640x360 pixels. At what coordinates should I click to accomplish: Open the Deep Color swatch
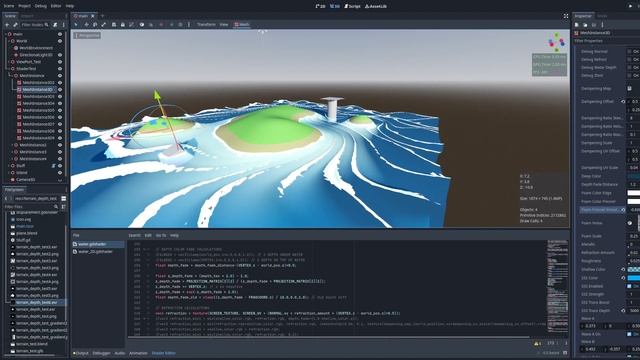coord(633,176)
